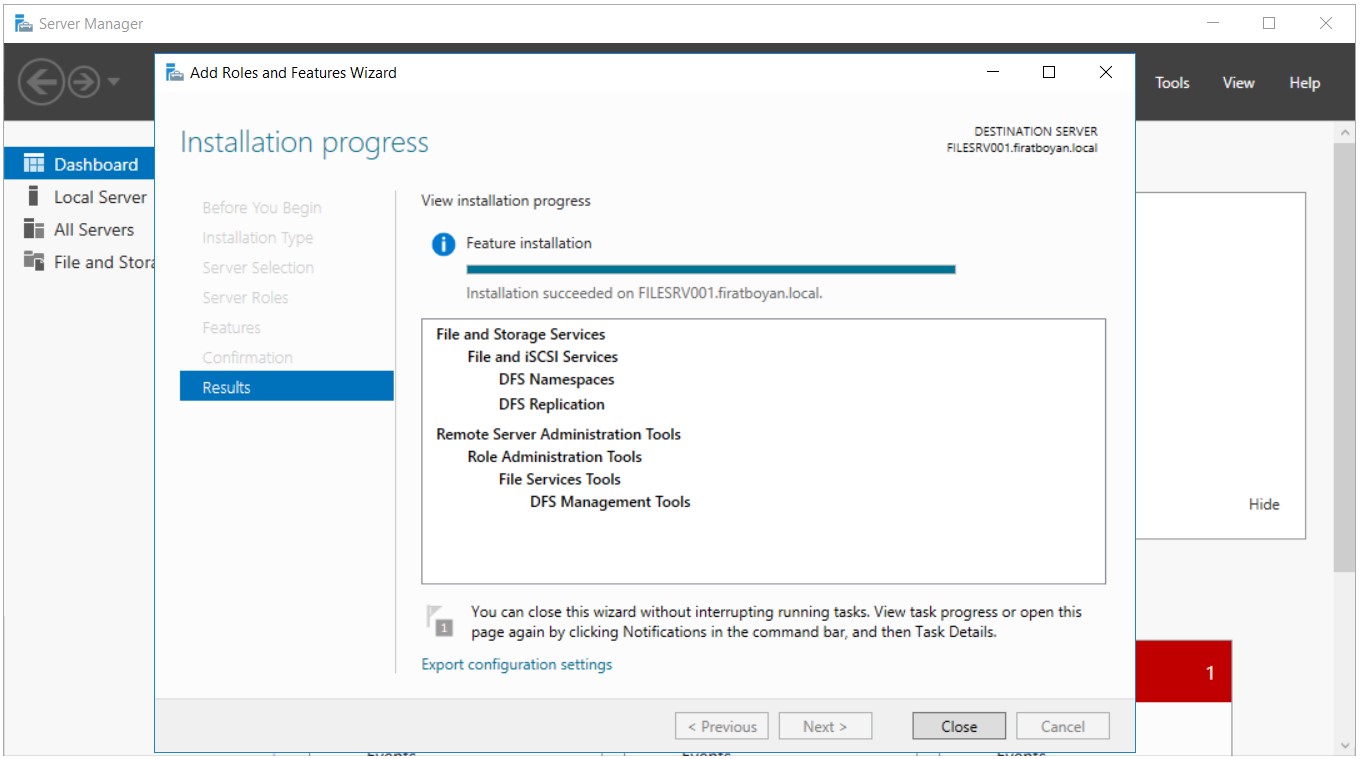Viewport: 1361px width, 759px height.
Task: Click the 'FILESRV001.firatboyan.local' destination server name
Action: click(1021, 148)
